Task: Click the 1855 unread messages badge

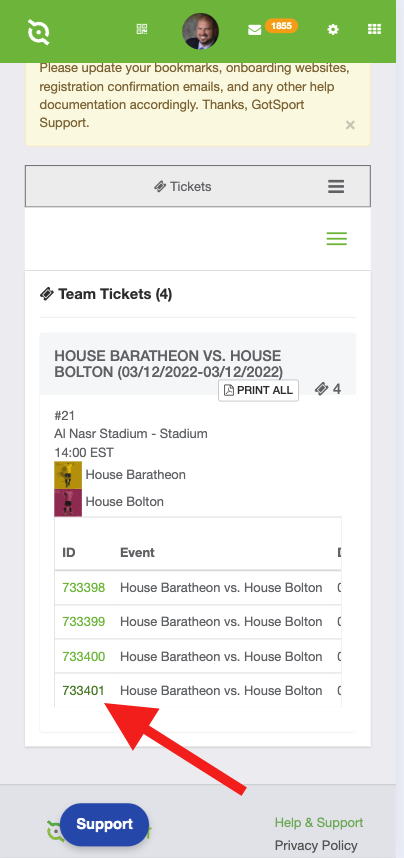Action: (281, 26)
